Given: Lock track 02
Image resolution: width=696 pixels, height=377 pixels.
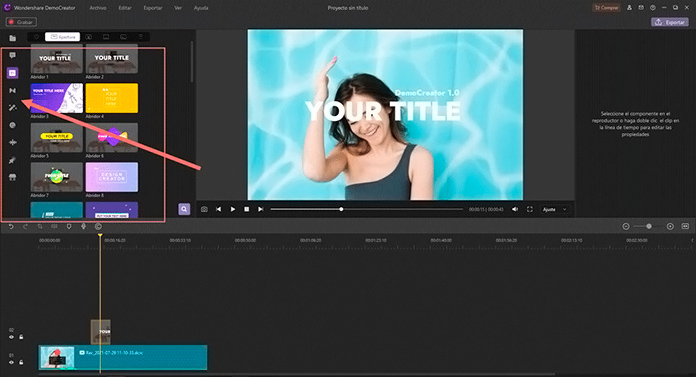Looking at the screenshot, I should pos(21,337).
